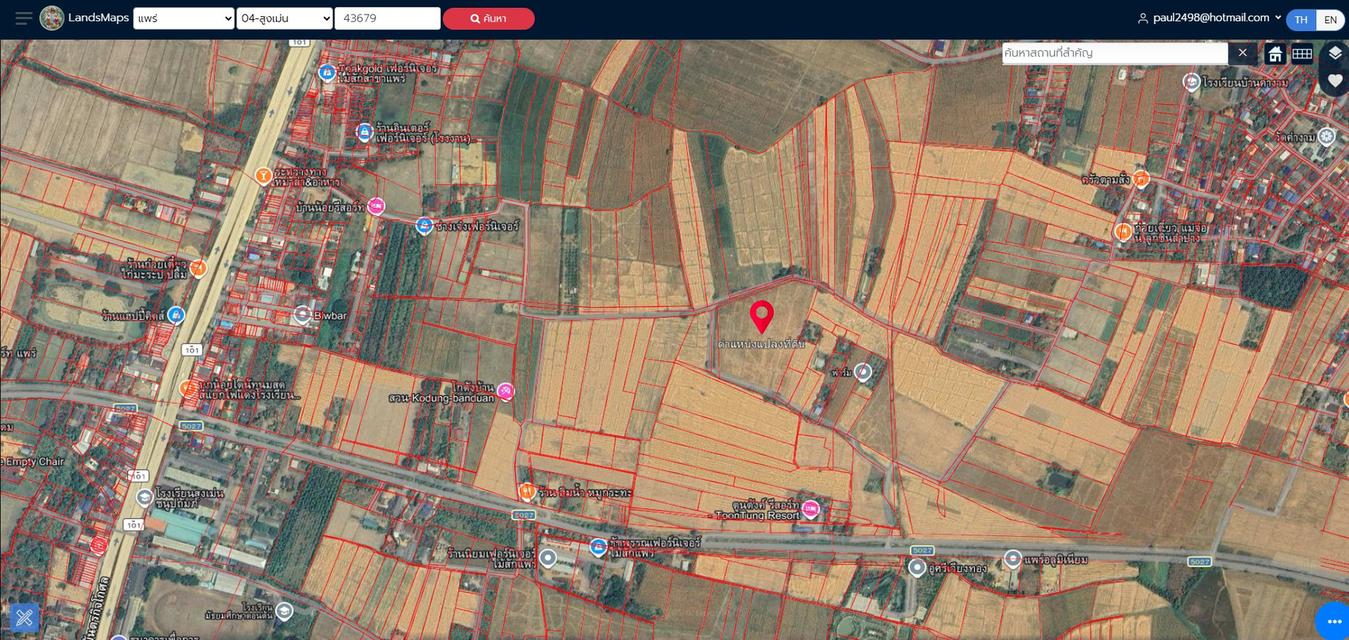Switch language to EN
Screen dimensions: 1349x640
point(1330,19)
